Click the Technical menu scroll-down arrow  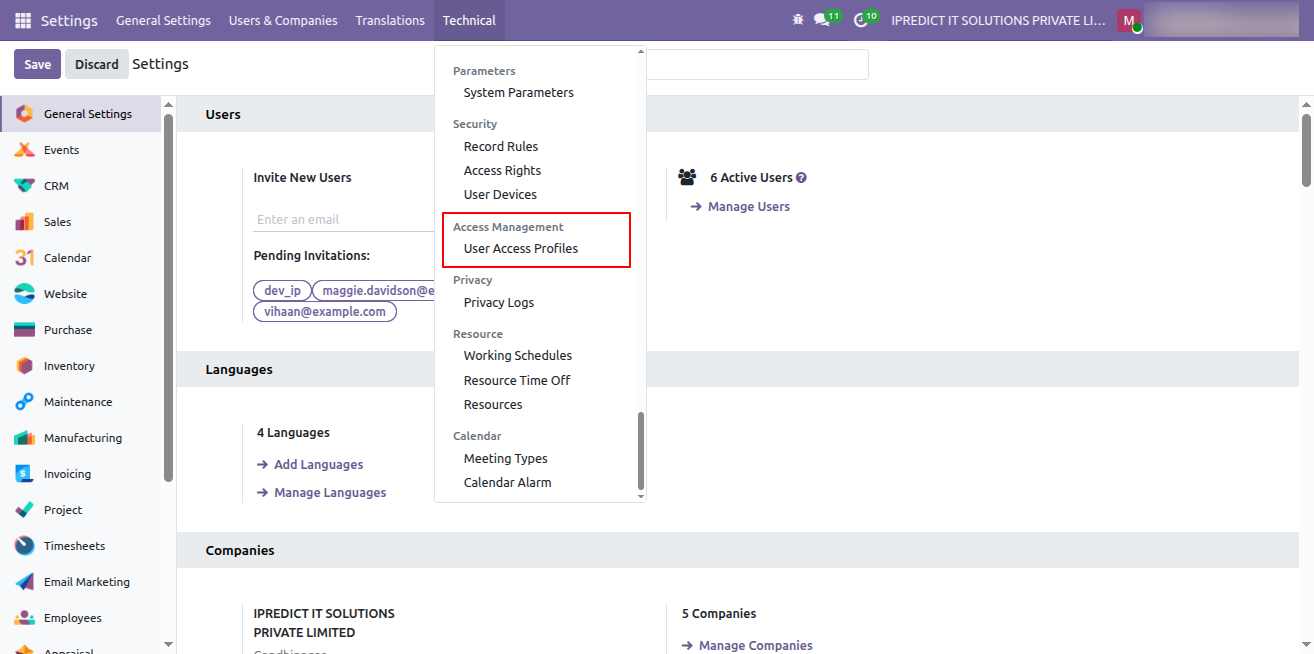pyautogui.click(x=641, y=495)
